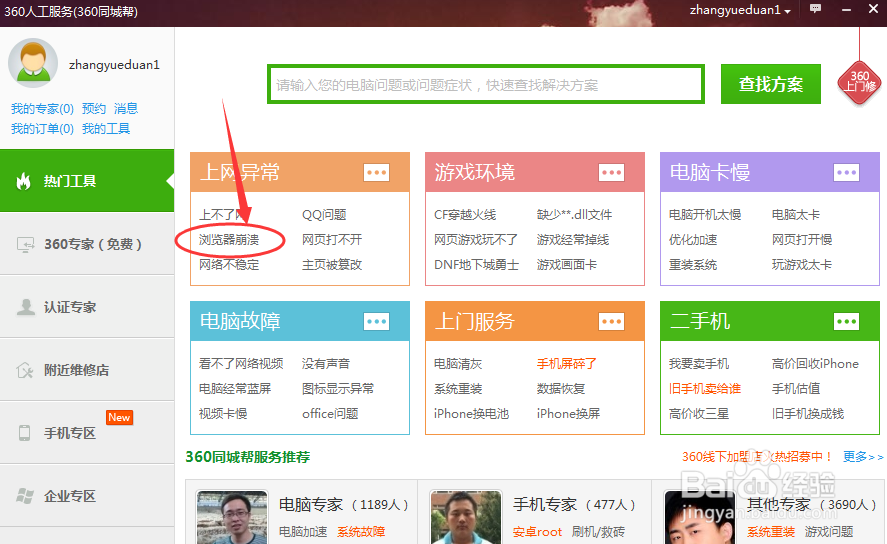Click the 360上门修 red diamond badge
The image size is (887, 544).
[x=859, y=83]
